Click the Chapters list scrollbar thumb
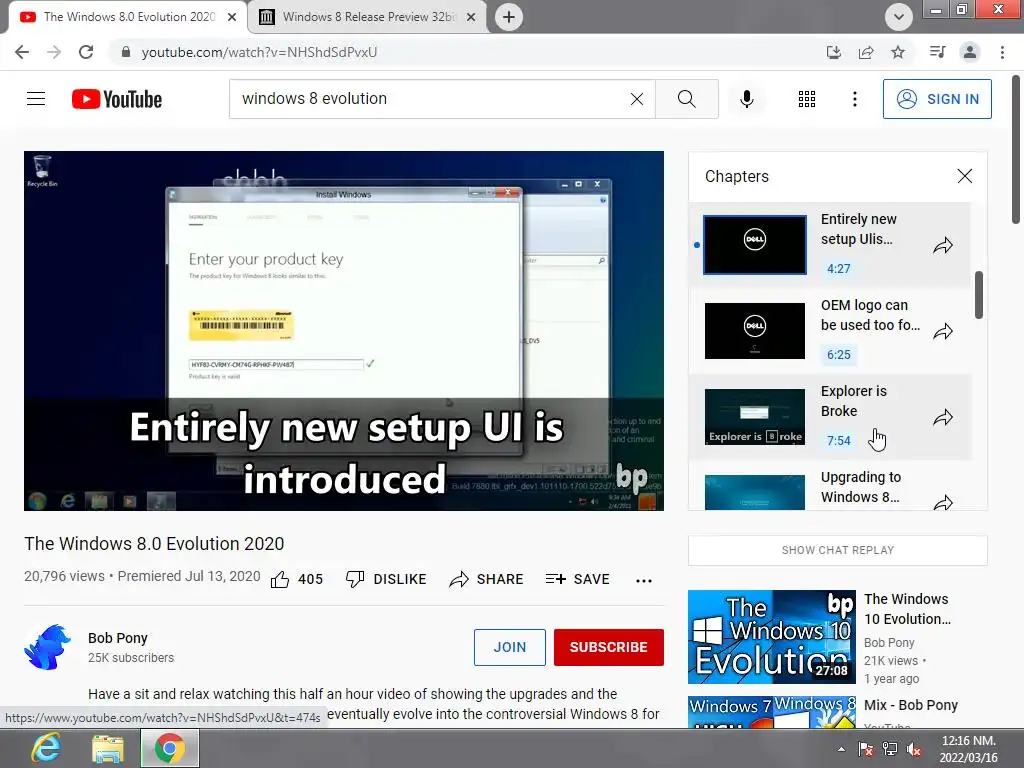1024x768 pixels. 978,295
